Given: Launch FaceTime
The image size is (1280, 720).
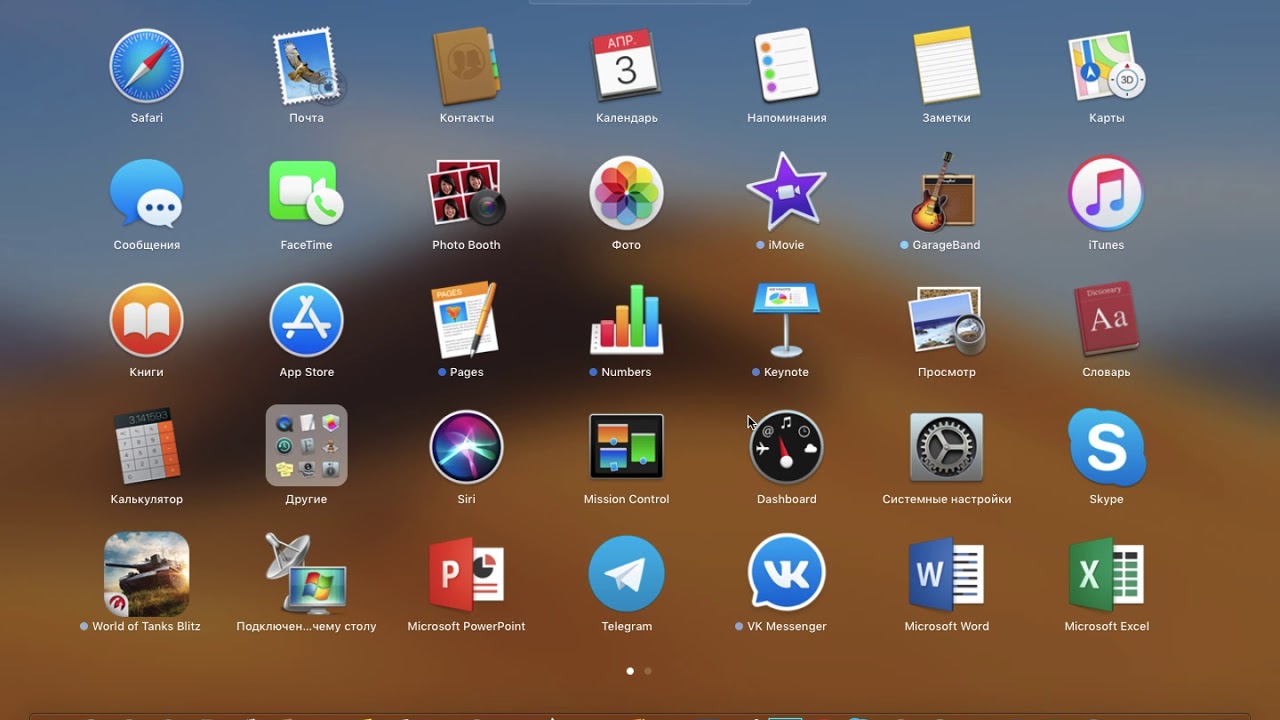Looking at the screenshot, I should coord(306,193).
